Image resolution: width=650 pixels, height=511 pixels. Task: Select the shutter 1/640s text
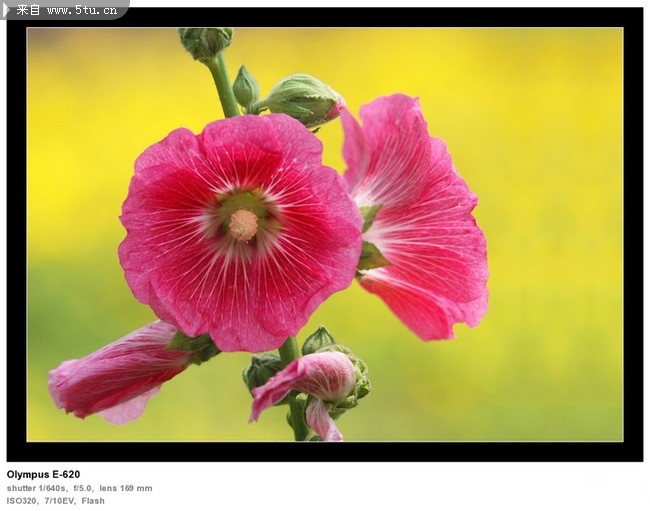pos(36,488)
